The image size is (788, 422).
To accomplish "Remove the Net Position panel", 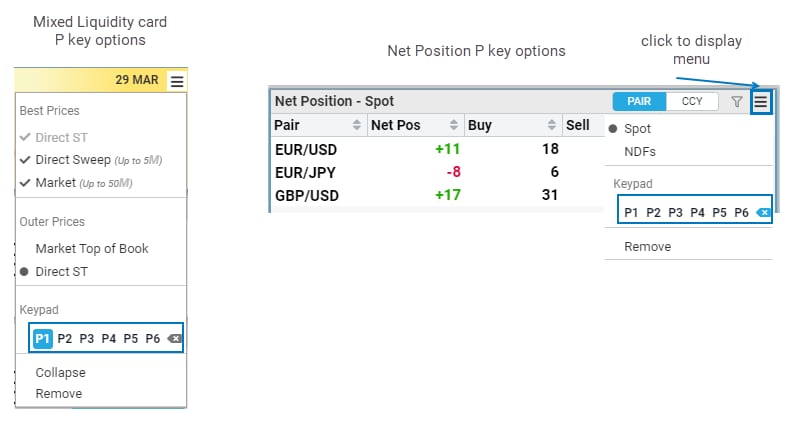I will [x=647, y=246].
